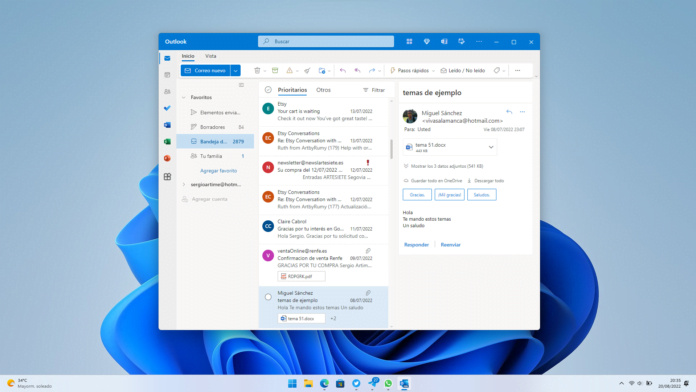
Task: Open the Windows Start menu
Action: [x=292, y=384]
